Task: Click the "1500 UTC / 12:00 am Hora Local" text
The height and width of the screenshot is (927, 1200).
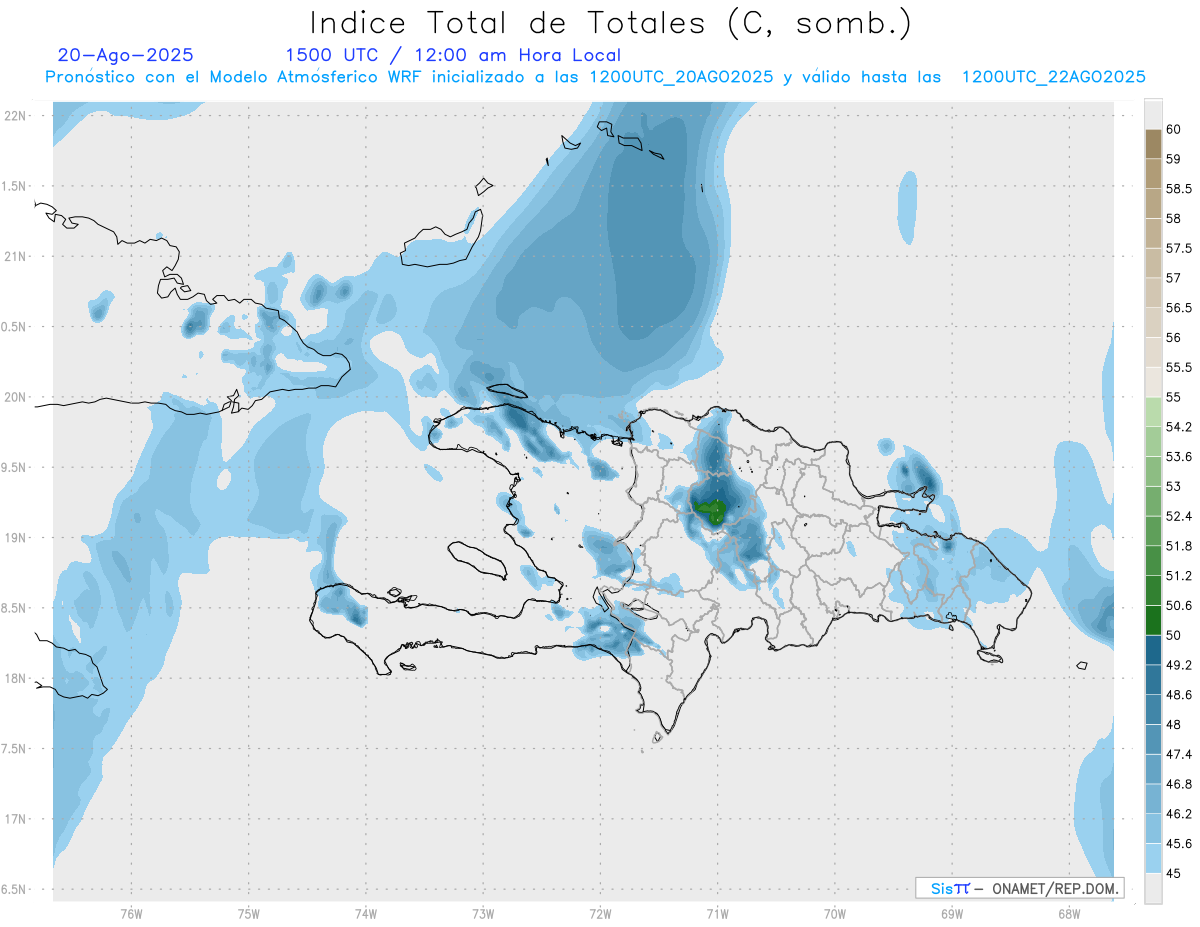Action: tap(453, 56)
